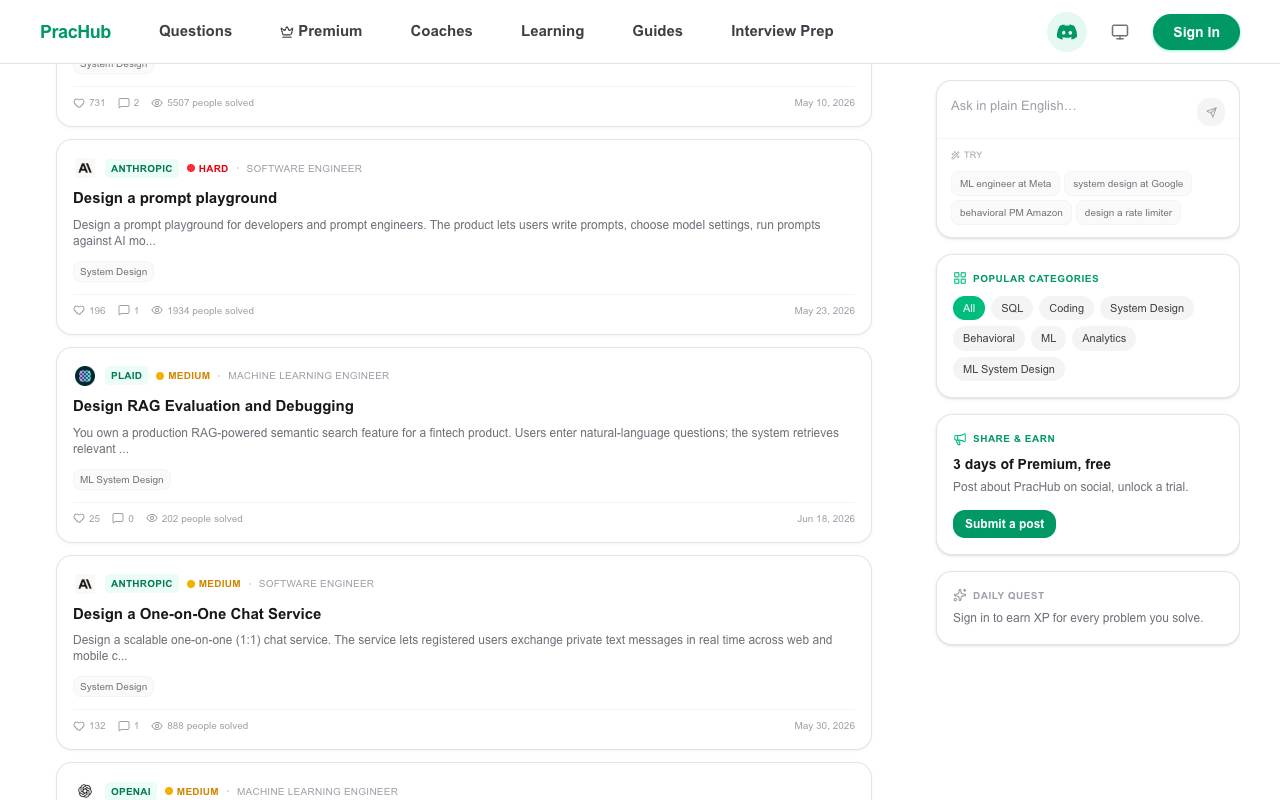Like the Design a One-on-One Chat Service question

pos(79,726)
